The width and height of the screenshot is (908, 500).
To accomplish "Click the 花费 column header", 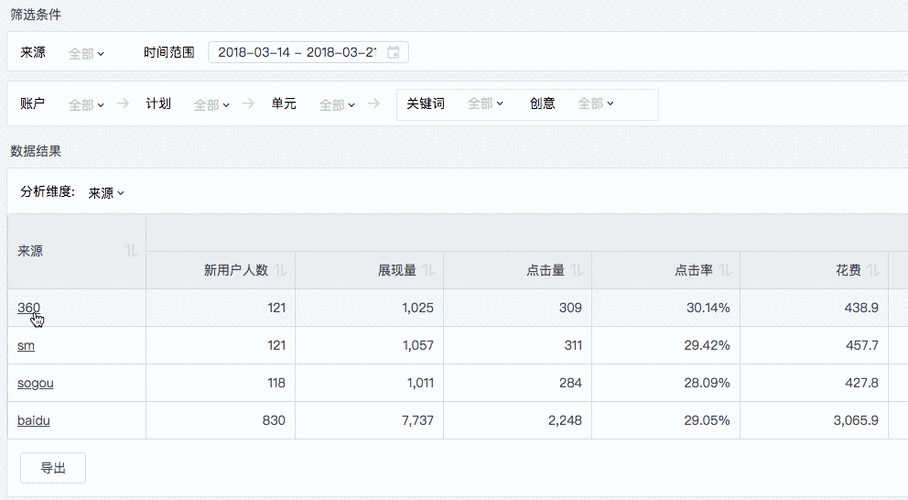I will (x=814, y=270).
